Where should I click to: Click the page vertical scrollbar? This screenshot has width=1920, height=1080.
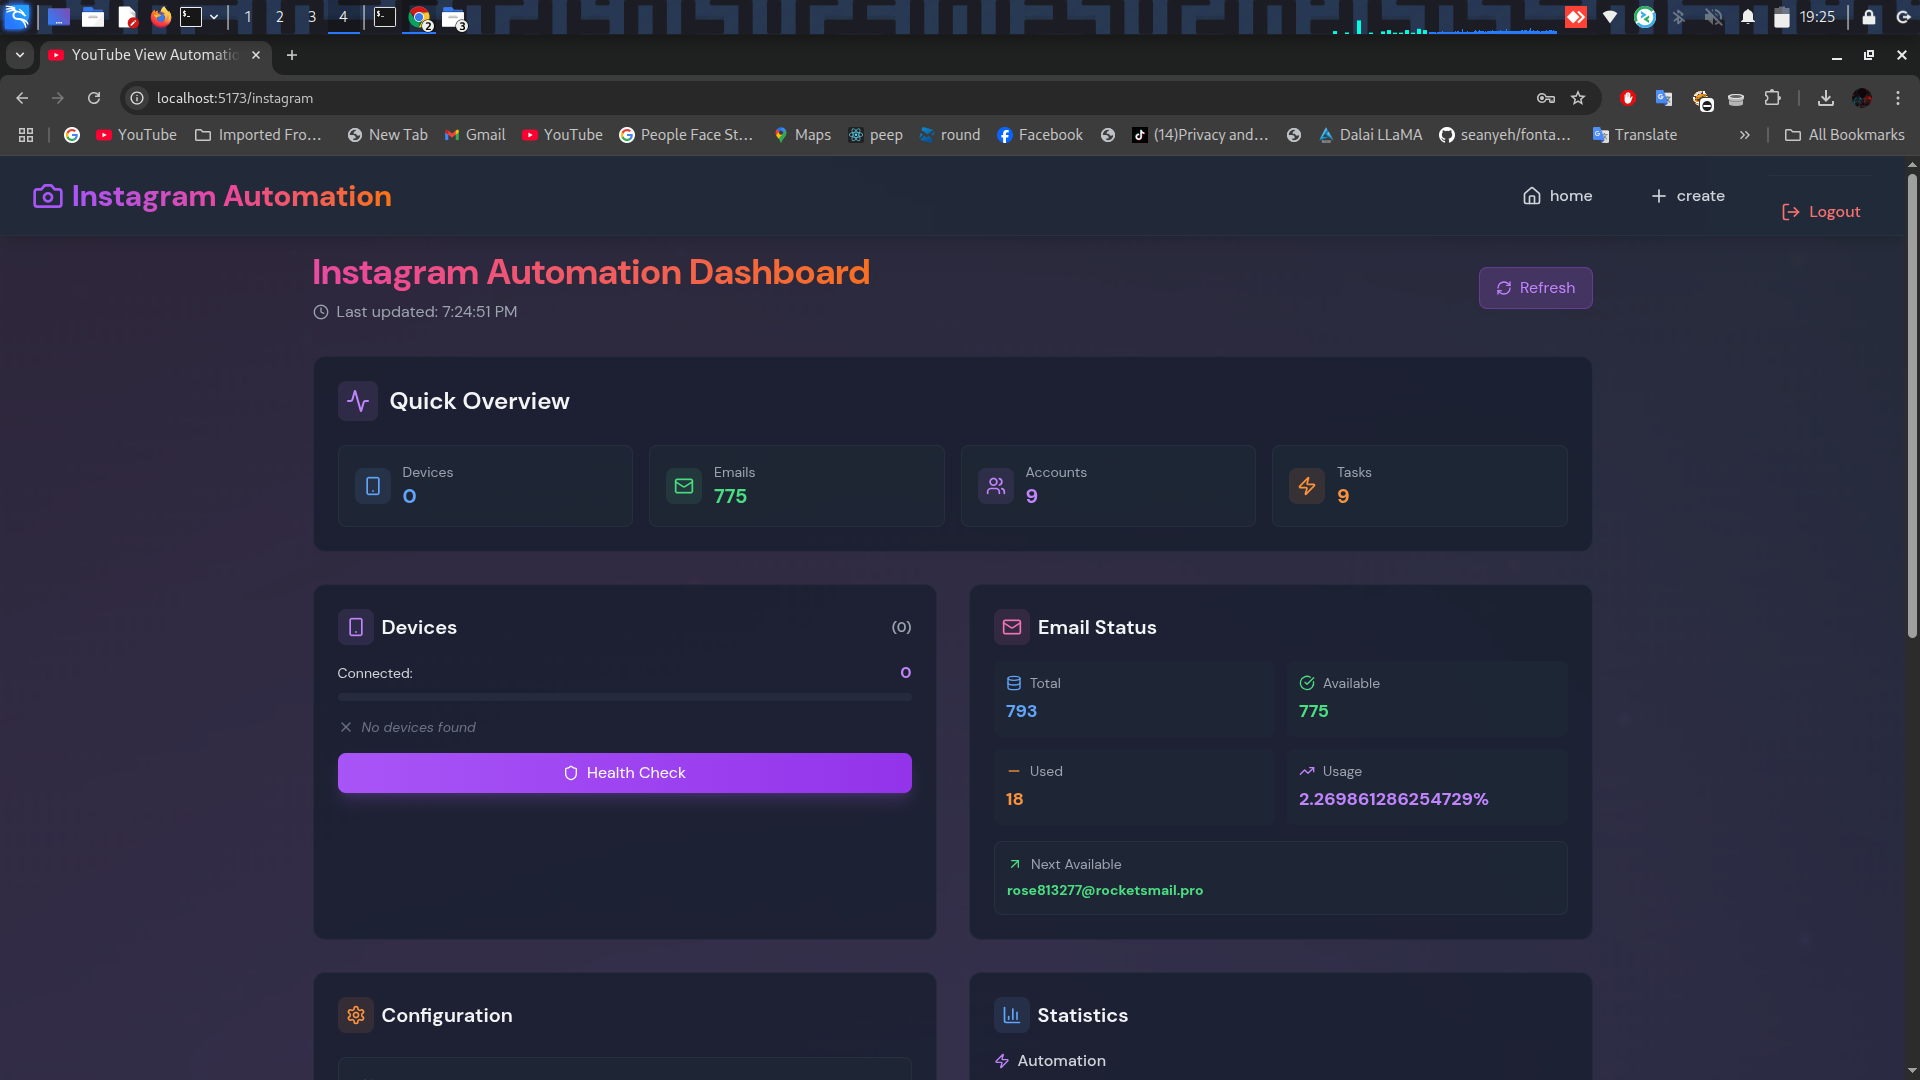1912,405
